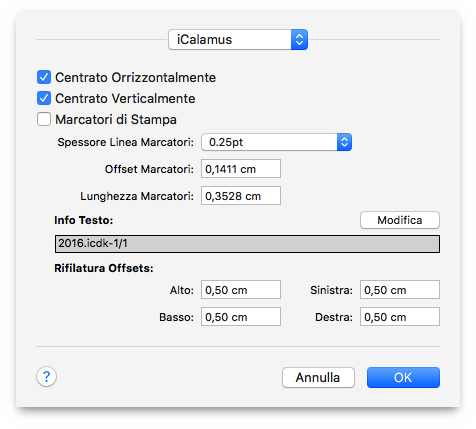Click the Sinistra offset field

point(400,290)
